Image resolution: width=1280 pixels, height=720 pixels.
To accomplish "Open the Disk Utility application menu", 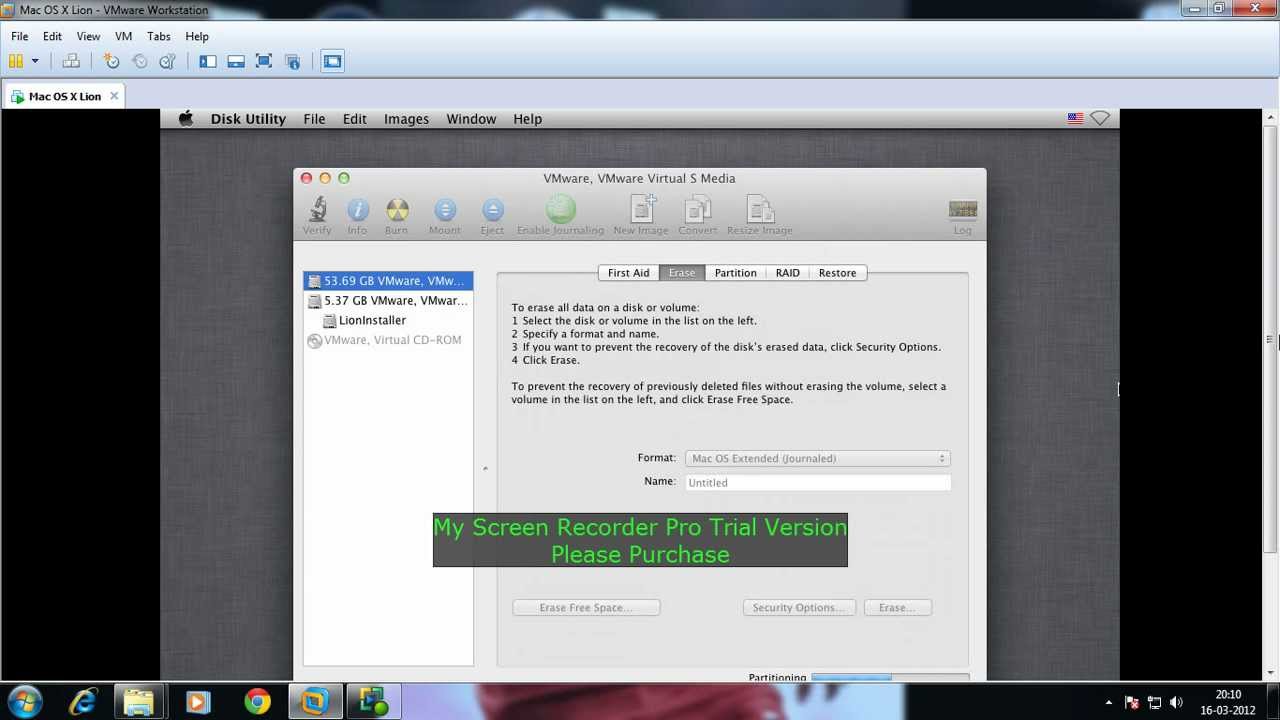I will [248, 119].
